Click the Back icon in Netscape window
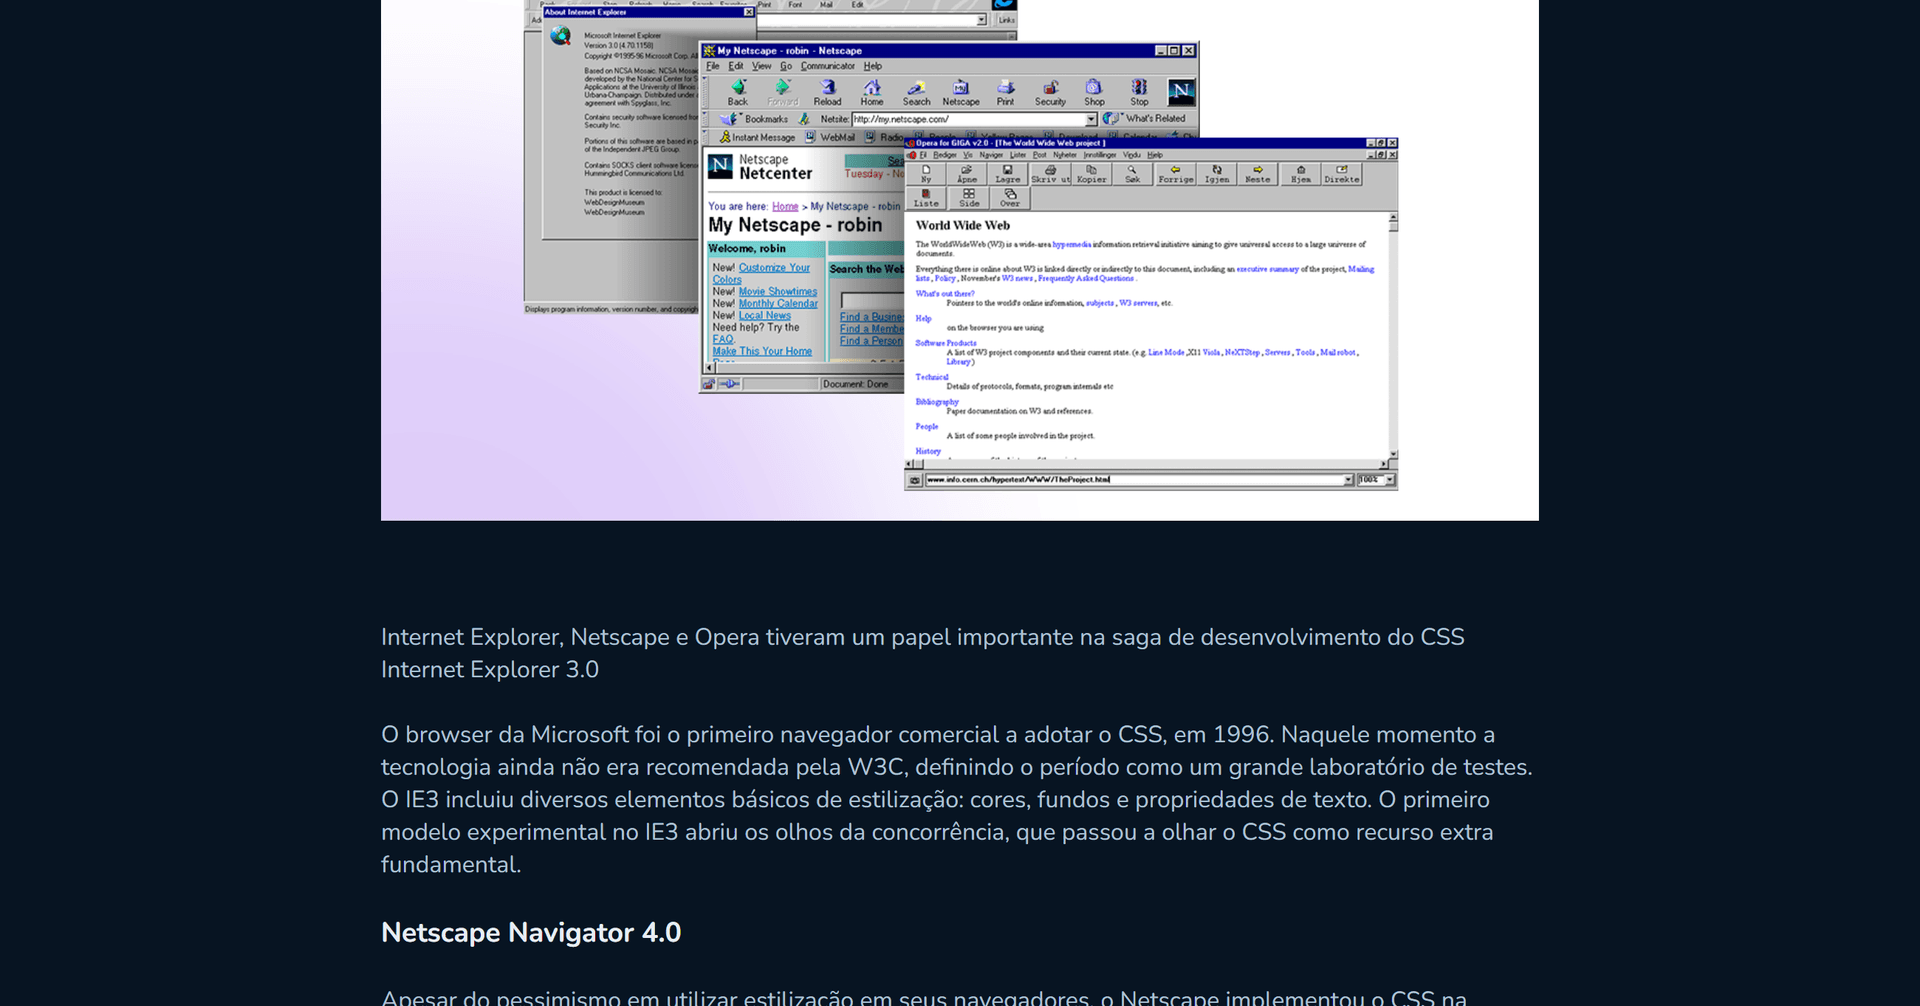Screen dimensions: 1920x1006 [x=738, y=92]
